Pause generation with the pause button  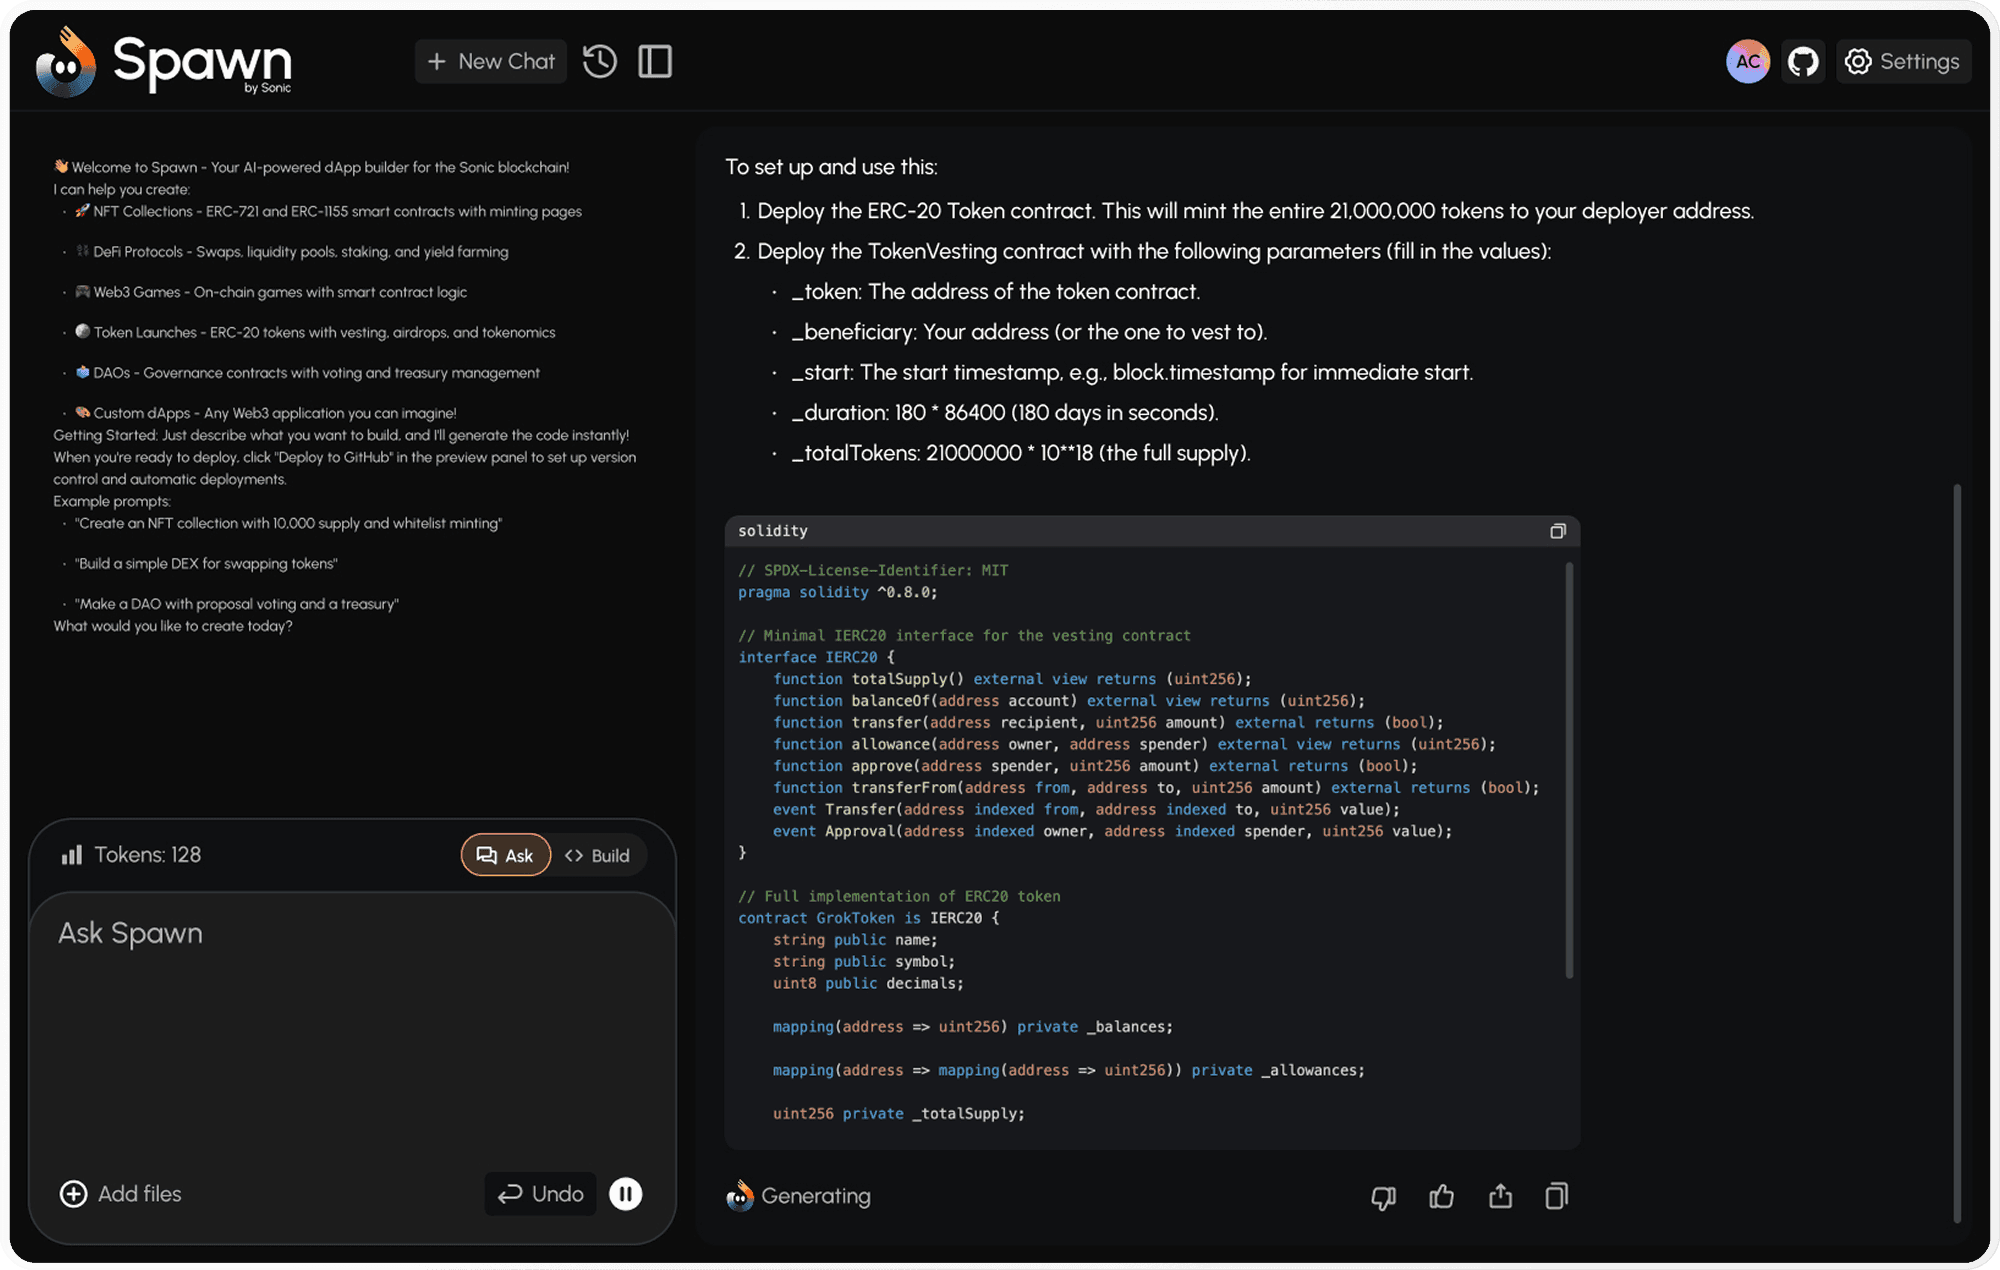point(626,1193)
